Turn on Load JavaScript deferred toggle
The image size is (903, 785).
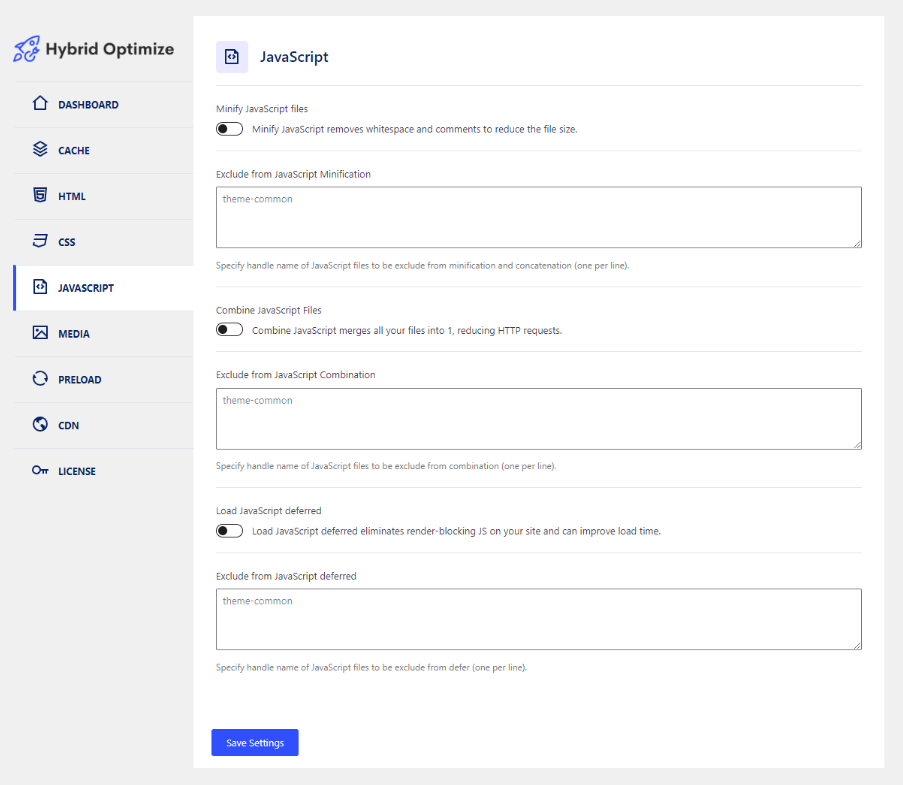click(229, 531)
